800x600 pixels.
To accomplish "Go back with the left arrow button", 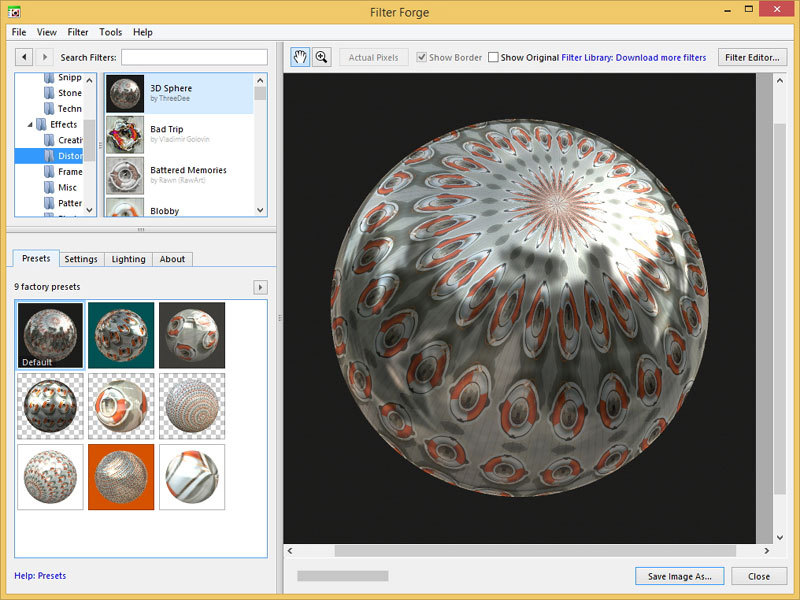I will [x=24, y=57].
